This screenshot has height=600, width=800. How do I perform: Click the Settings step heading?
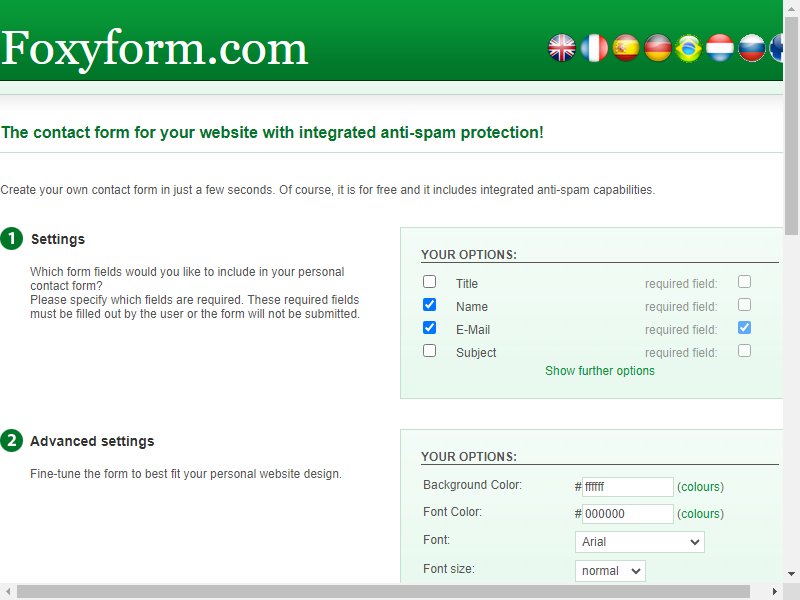click(58, 239)
